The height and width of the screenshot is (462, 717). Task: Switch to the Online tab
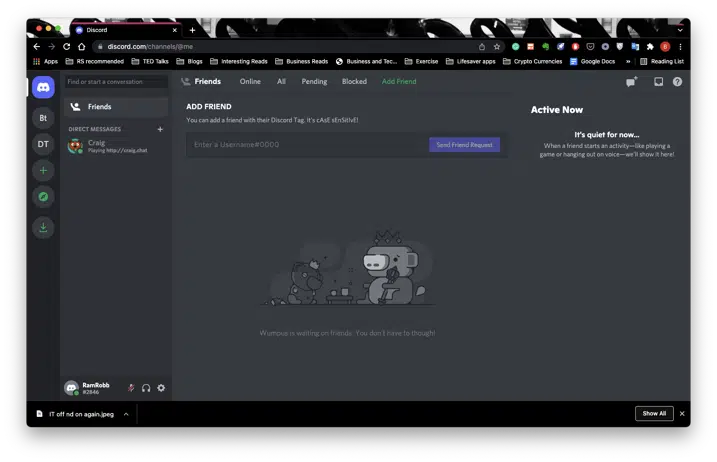coord(250,81)
